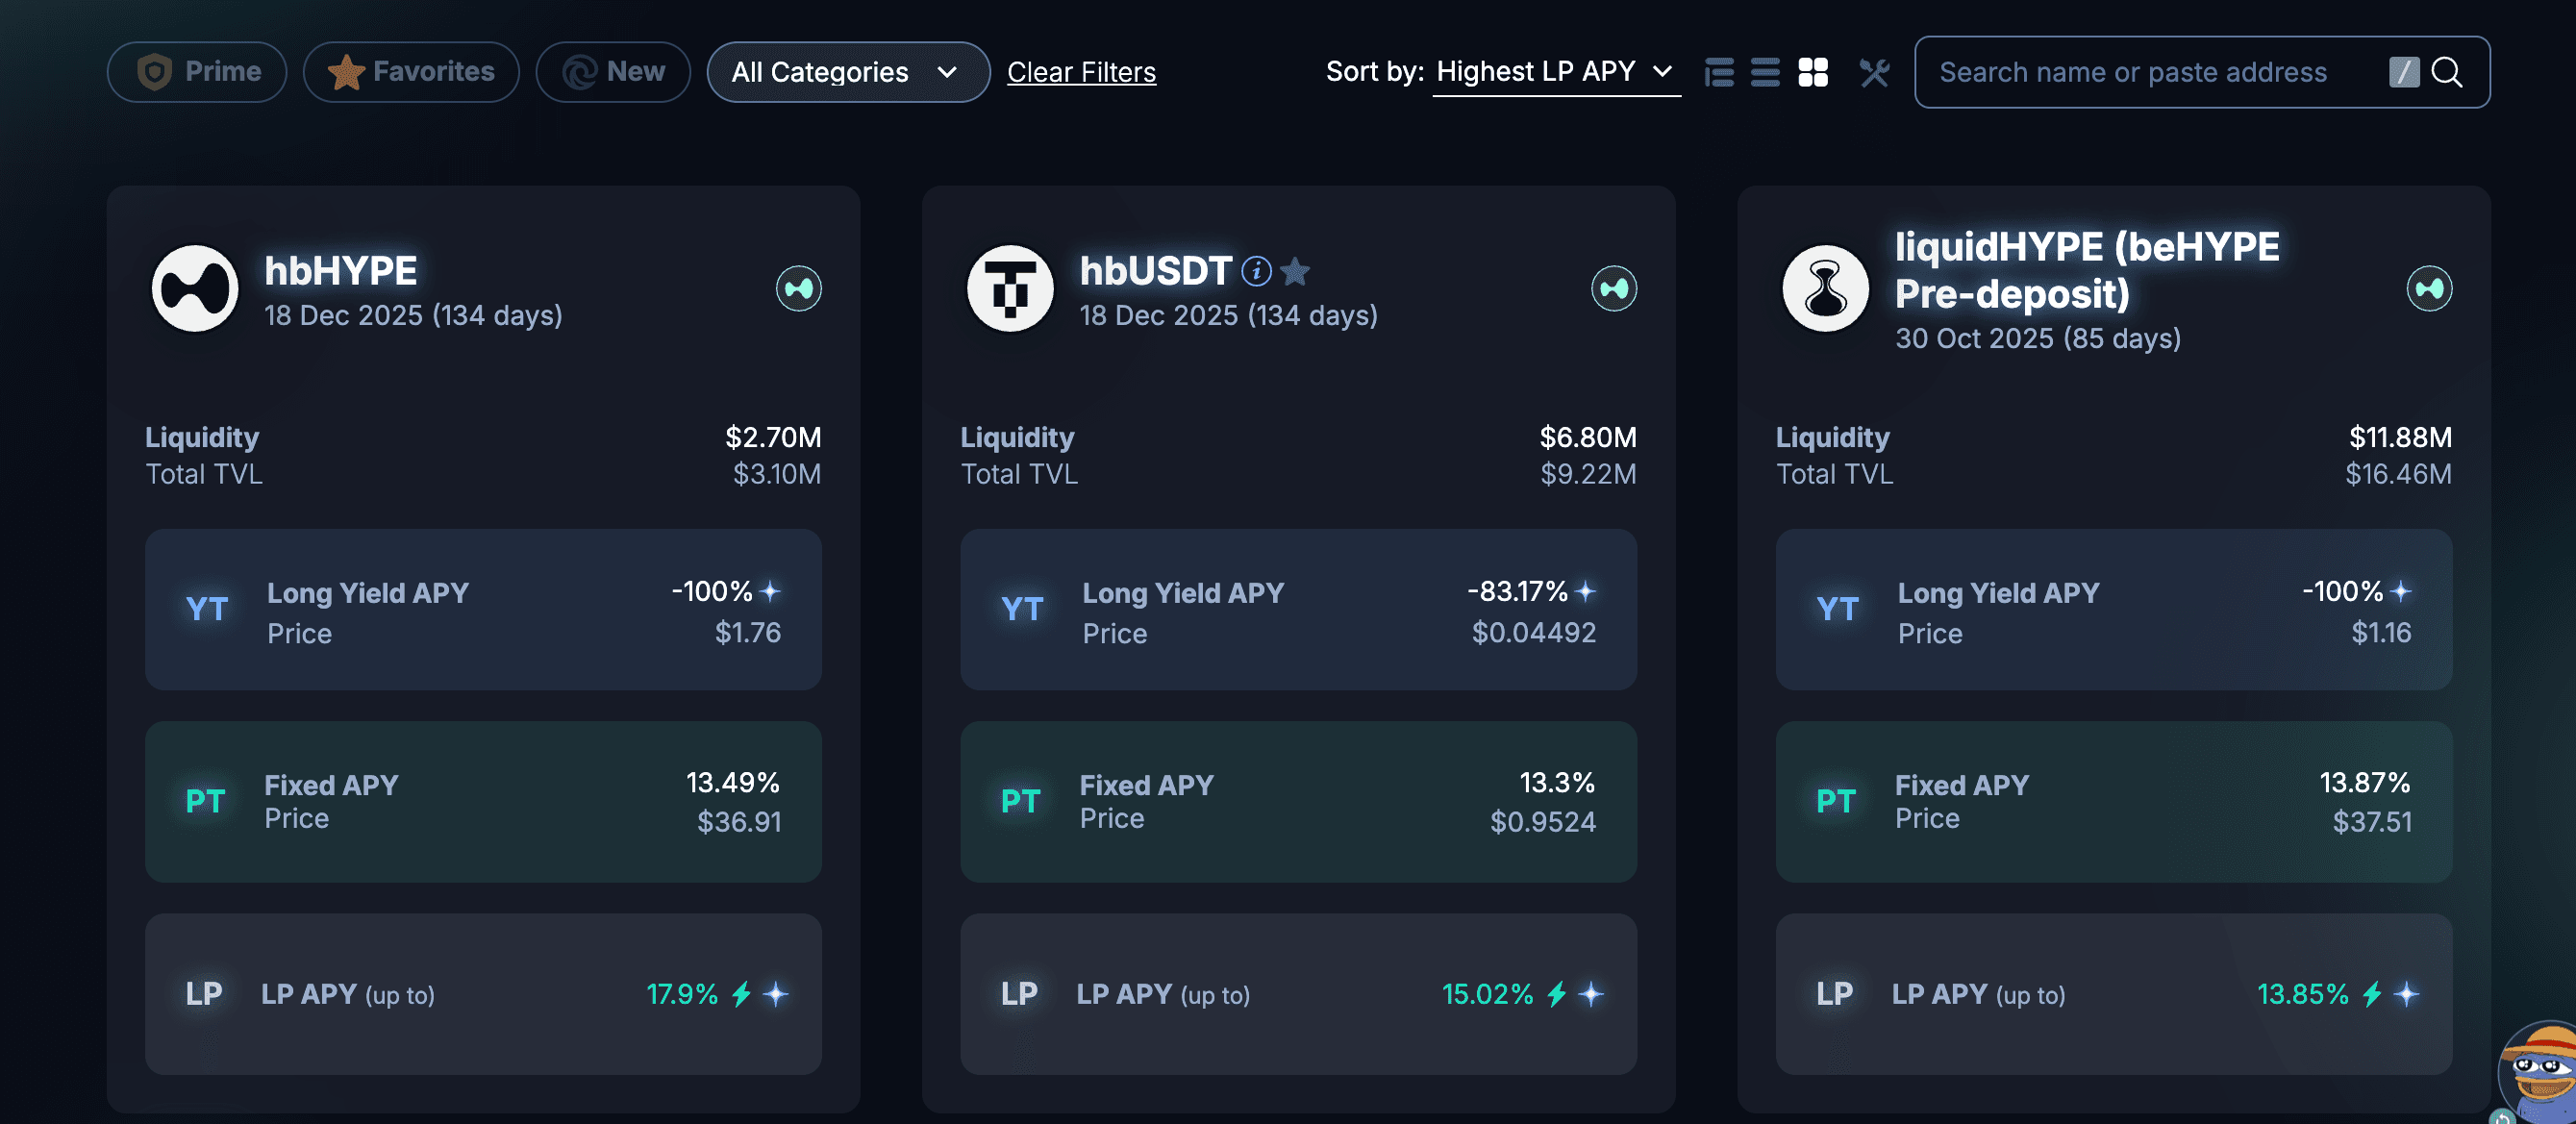Switch to grid card view icon

pyautogui.click(x=1813, y=72)
